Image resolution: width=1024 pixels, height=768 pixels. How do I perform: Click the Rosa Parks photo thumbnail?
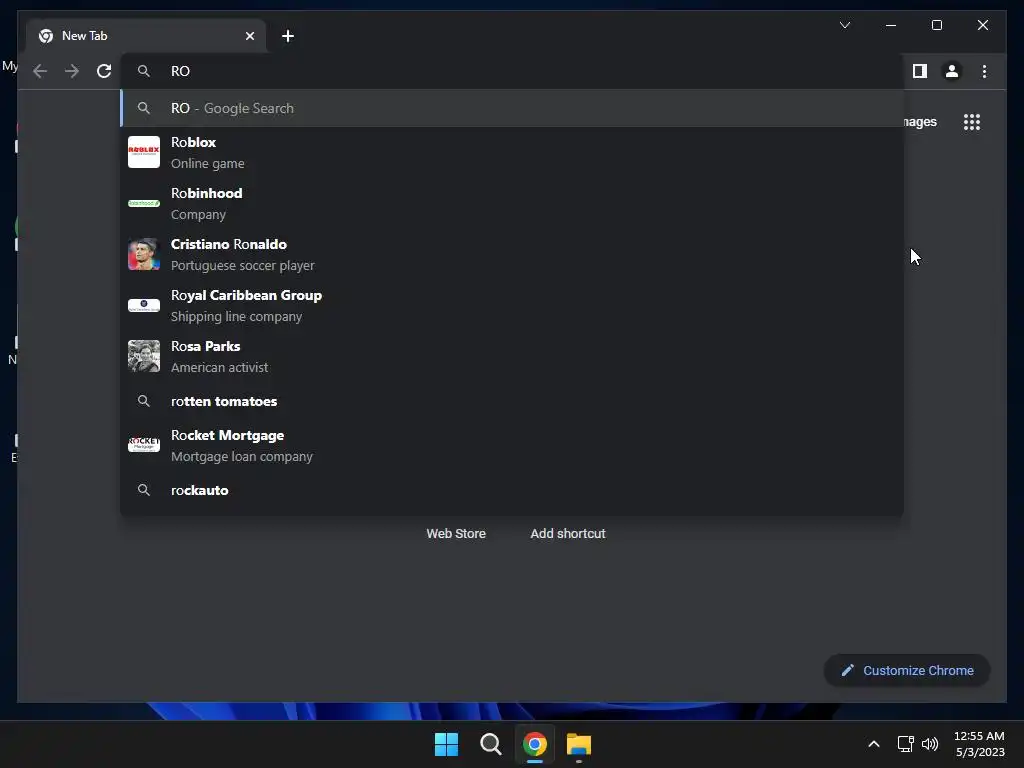click(x=144, y=356)
